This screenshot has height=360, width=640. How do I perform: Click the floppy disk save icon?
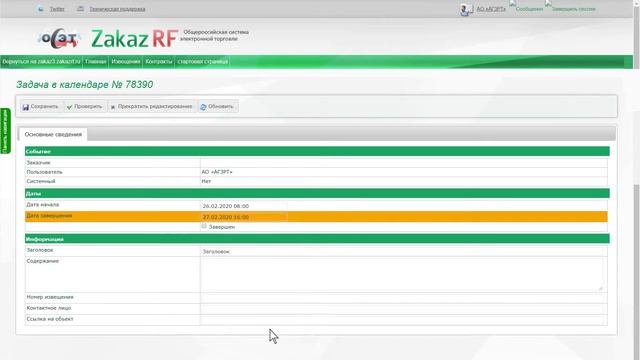click(26, 107)
